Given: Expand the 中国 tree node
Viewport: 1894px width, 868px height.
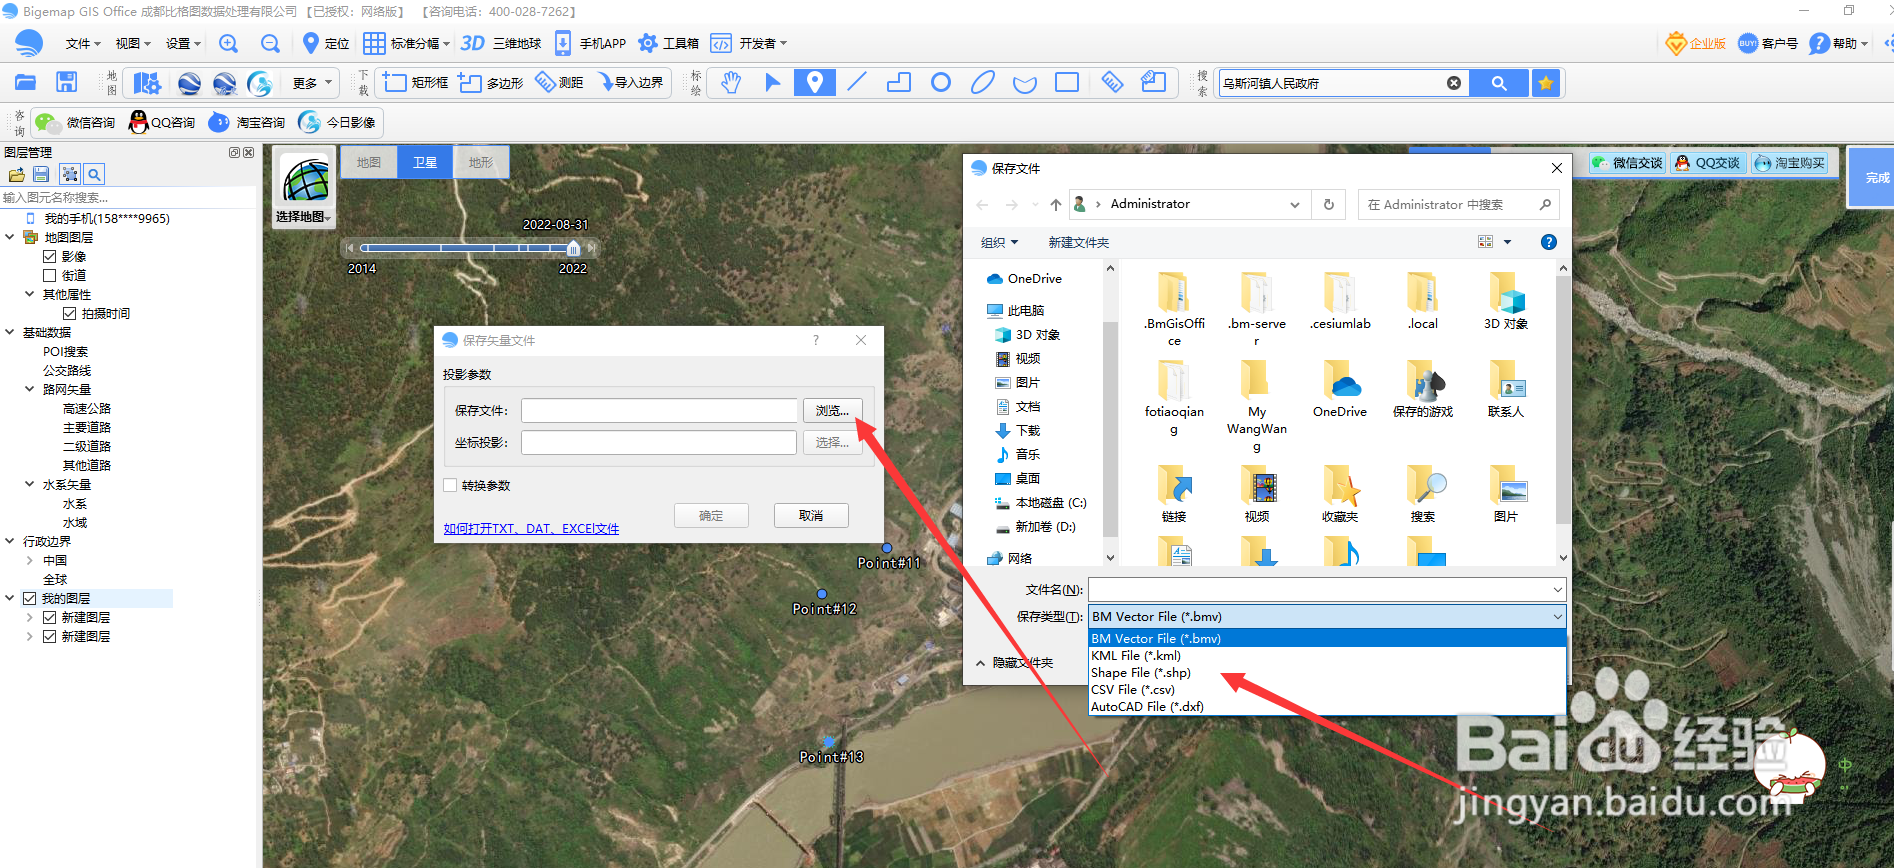Looking at the screenshot, I should pos(29,560).
